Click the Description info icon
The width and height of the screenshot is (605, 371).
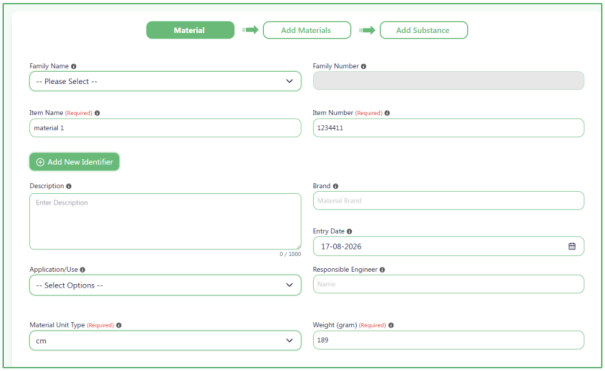click(x=69, y=186)
